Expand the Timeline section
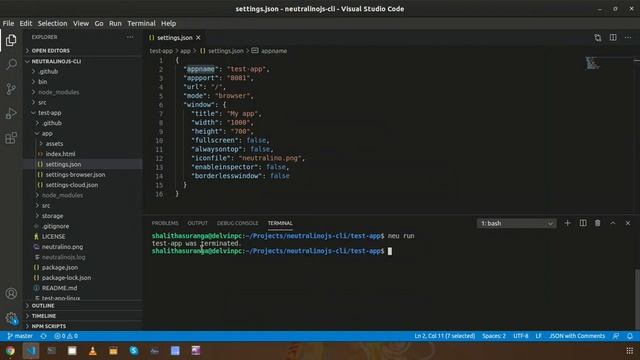This screenshot has height=360, width=640. tap(83, 316)
